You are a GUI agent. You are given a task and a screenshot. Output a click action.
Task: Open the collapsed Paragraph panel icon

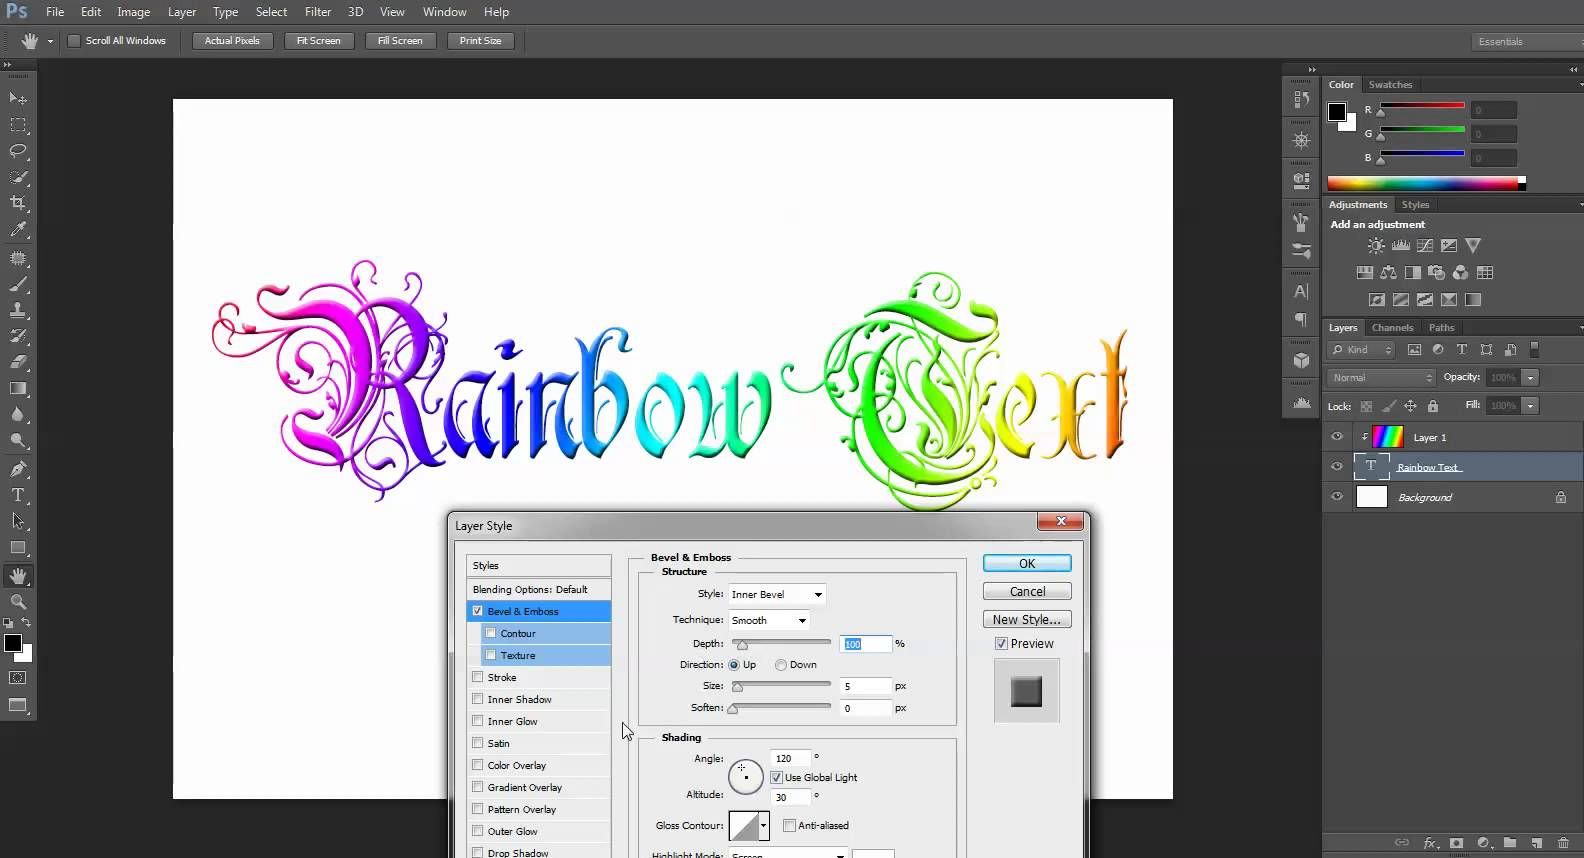(x=1301, y=320)
